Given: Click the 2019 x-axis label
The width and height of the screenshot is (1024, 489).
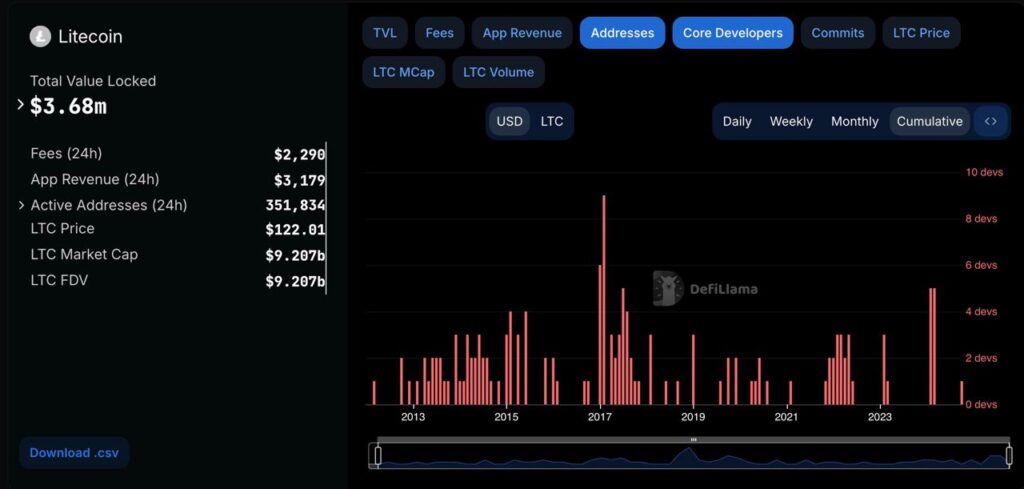Looking at the screenshot, I should pyautogui.click(x=692, y=417).
